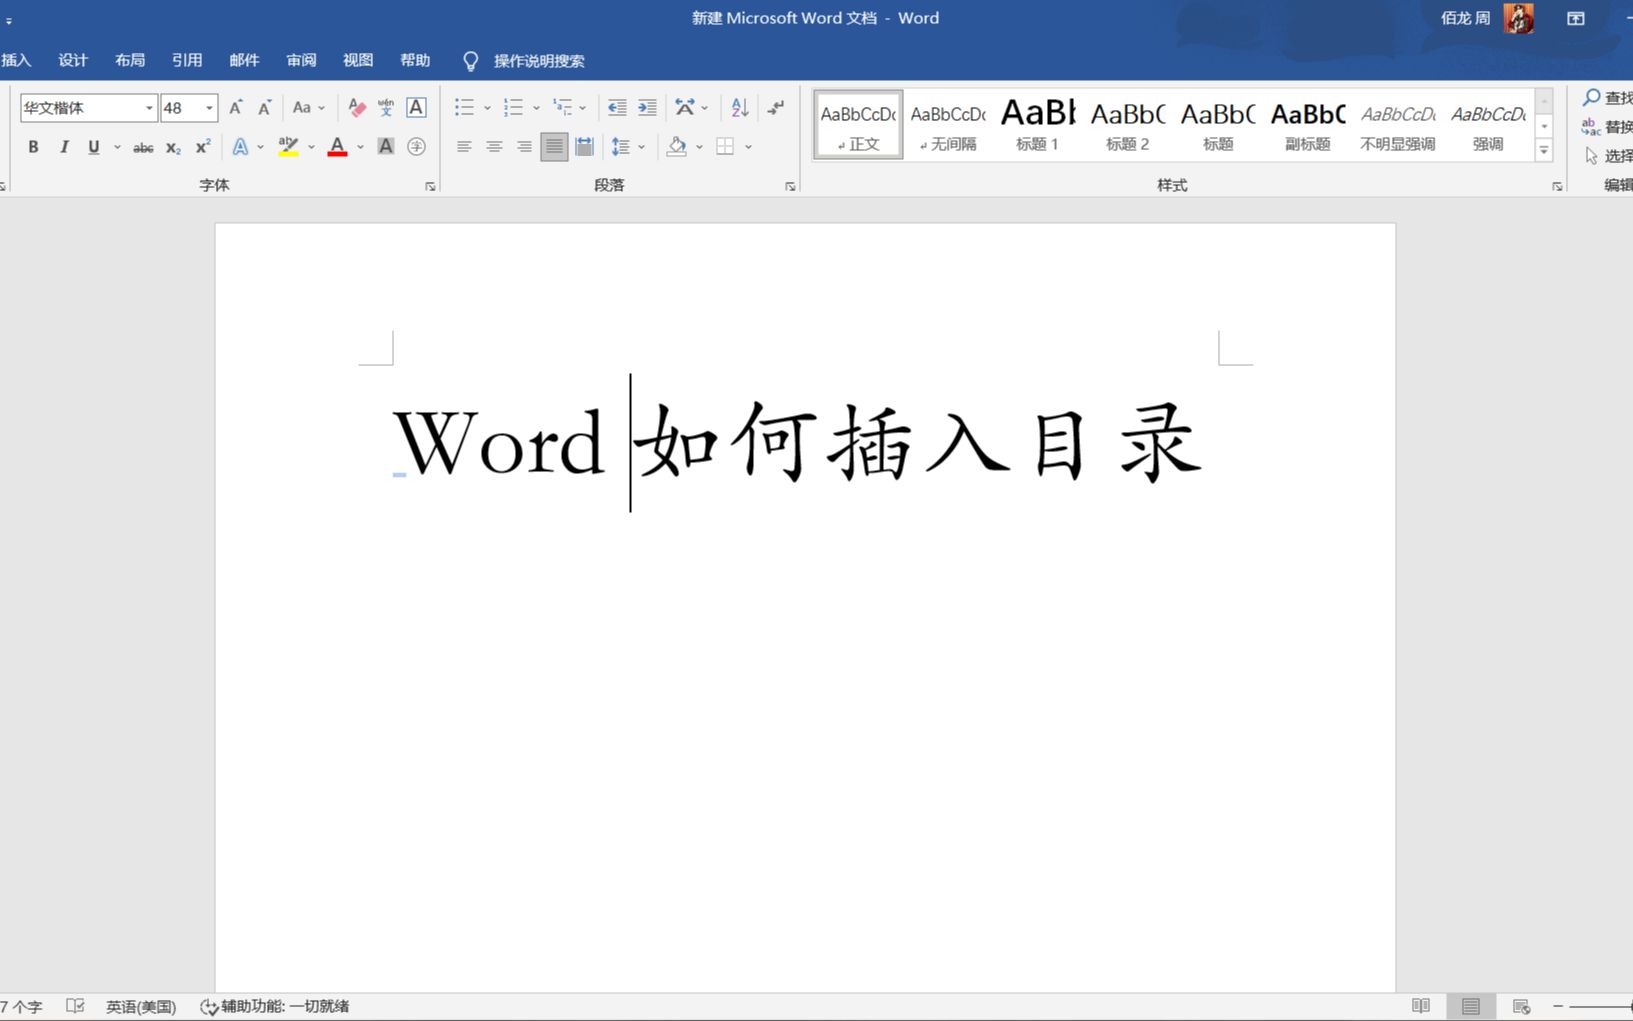1633x1021 pixels.
Task: Switch to 引用 tab
Action: [187, 60]
